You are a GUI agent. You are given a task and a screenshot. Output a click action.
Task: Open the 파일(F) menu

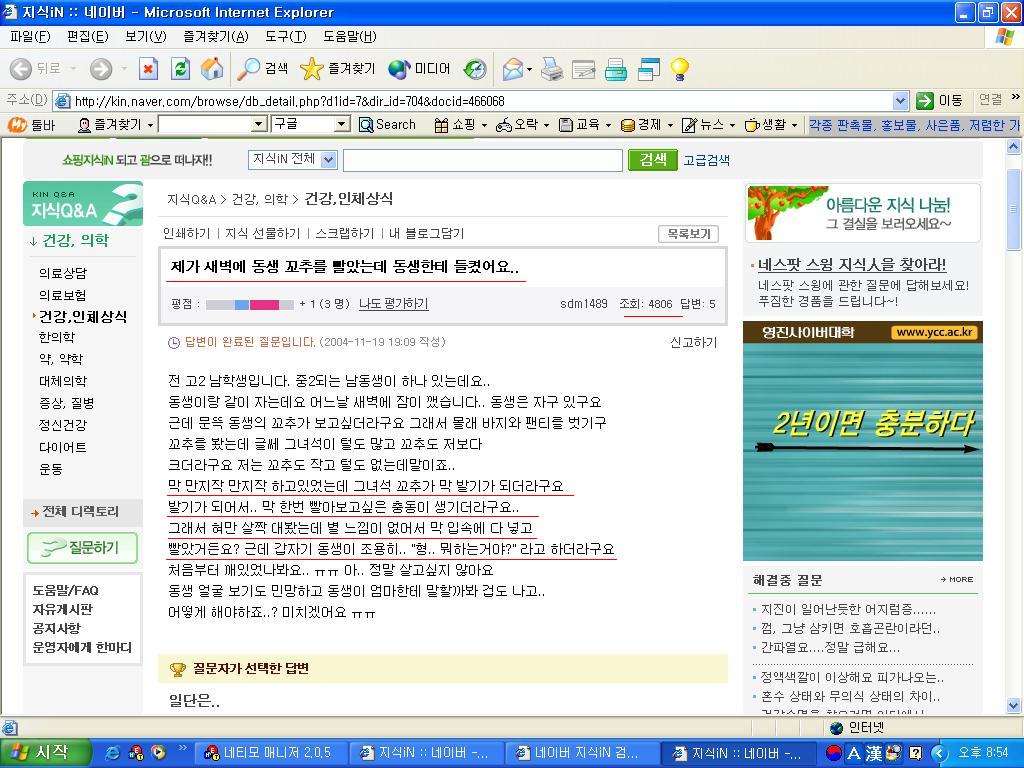tap(29, 37)
